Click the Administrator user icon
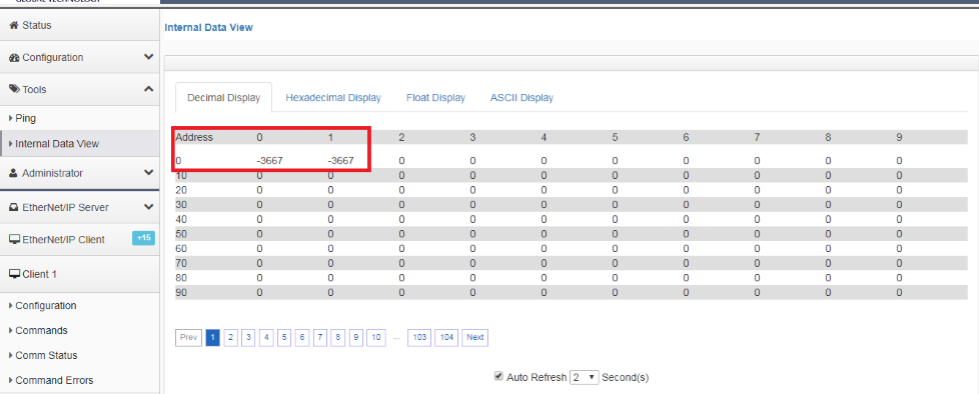 (x=14, y=173)
